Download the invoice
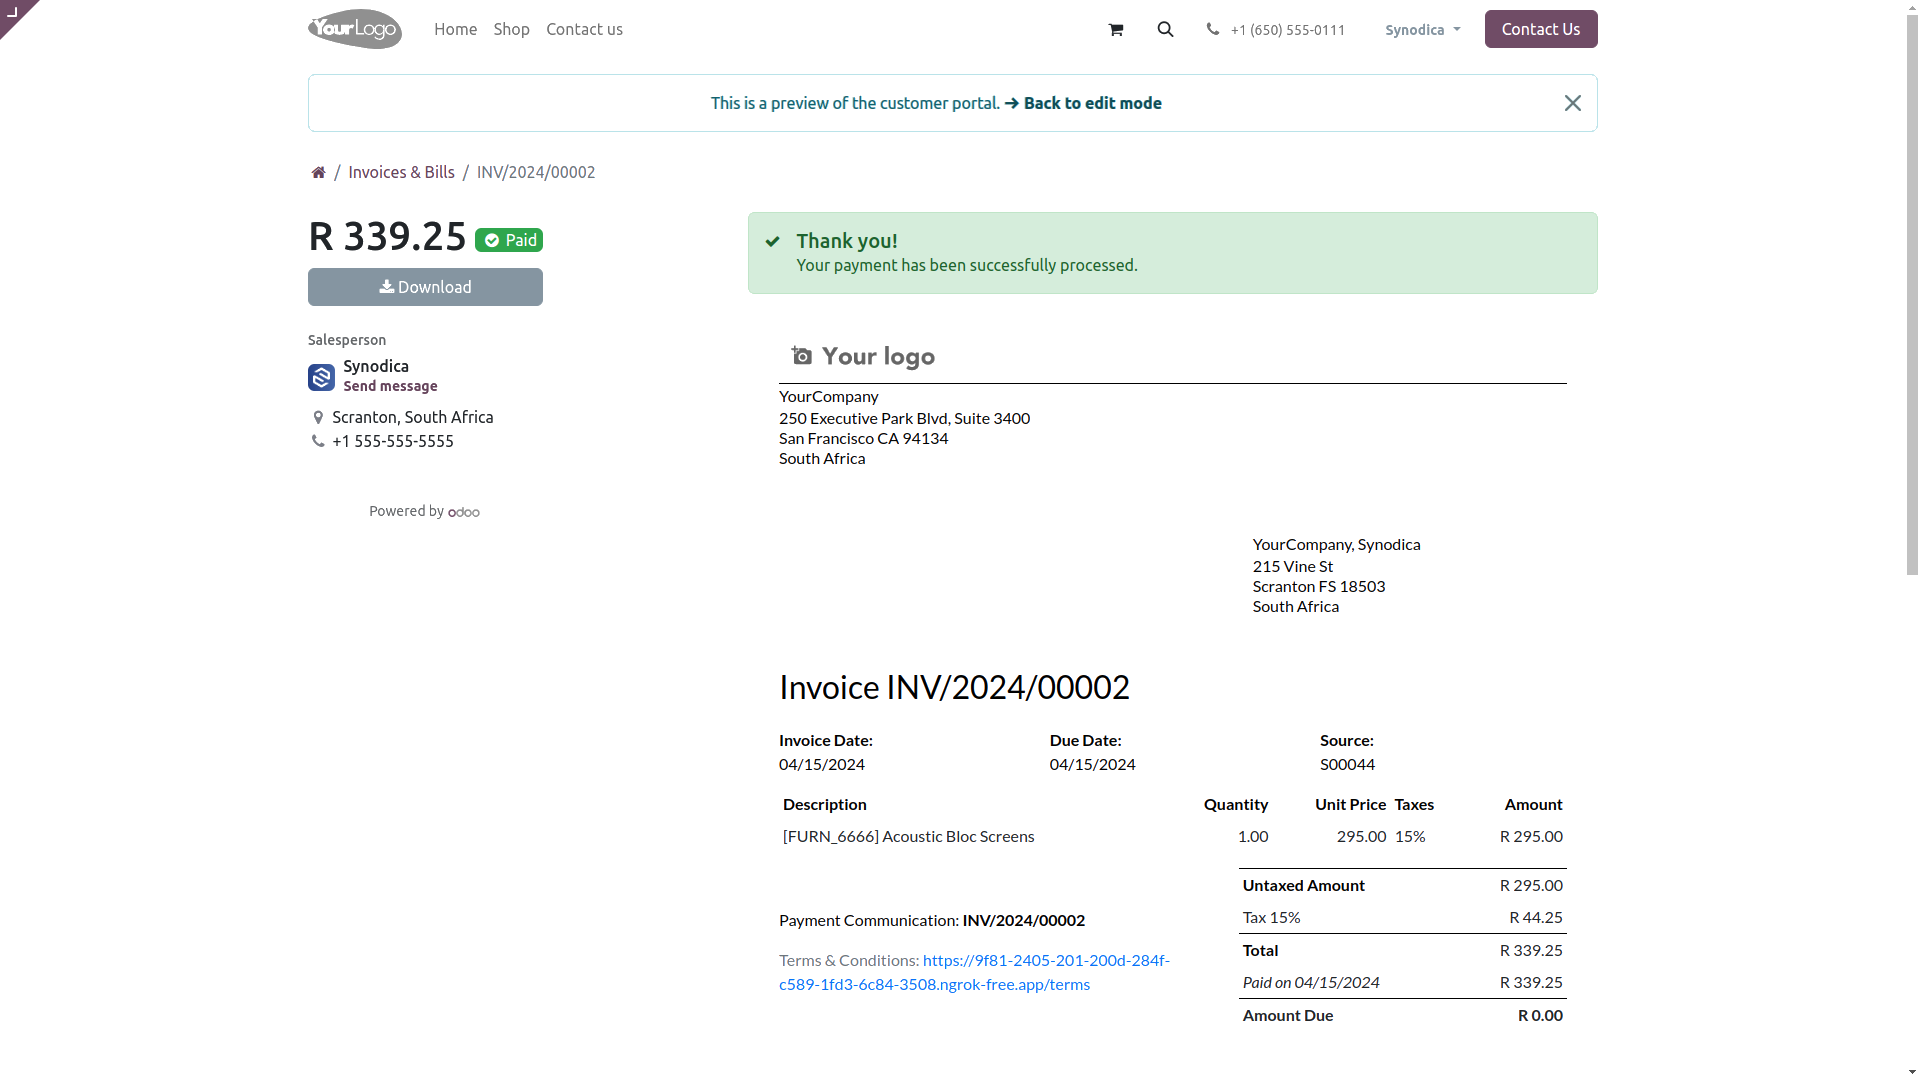1920x1080 pixels. [425, 287]
